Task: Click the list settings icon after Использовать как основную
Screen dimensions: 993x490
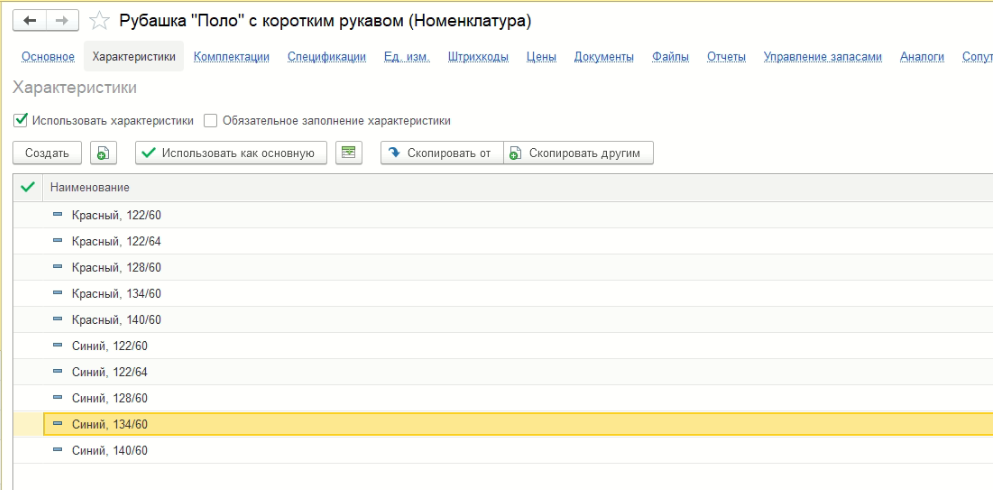Action: click(349, 153)
